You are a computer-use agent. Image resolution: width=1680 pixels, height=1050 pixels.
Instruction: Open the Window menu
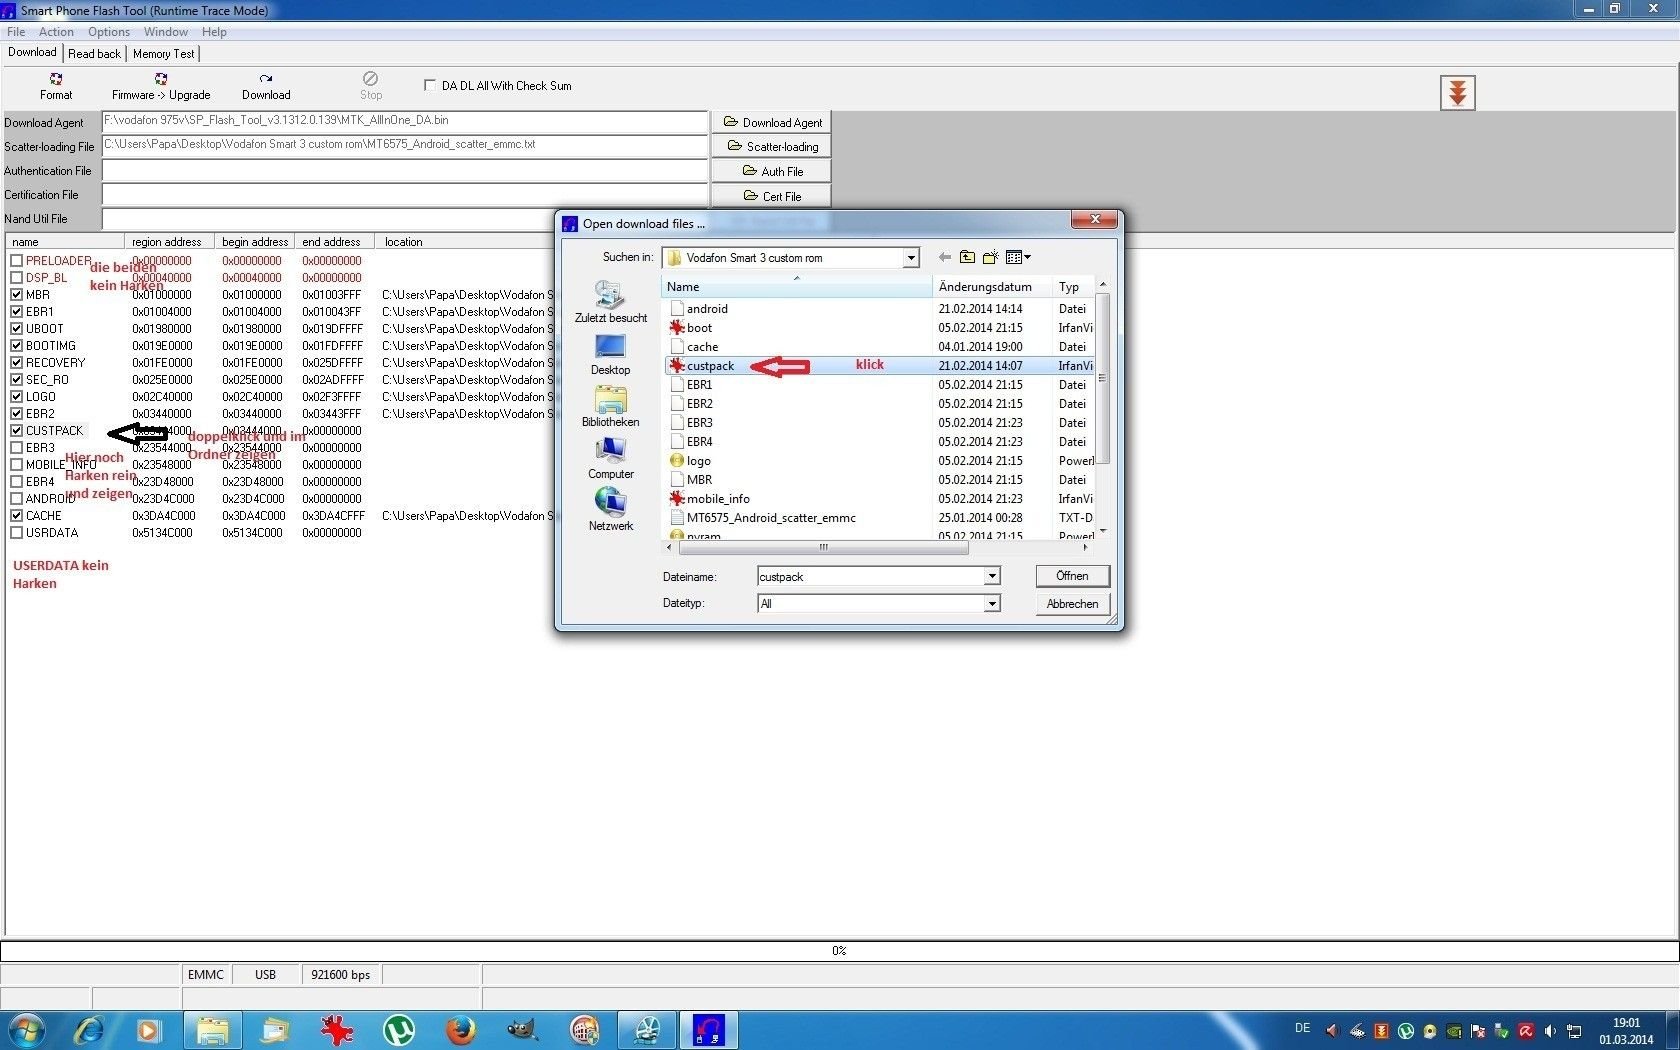pyautogui.click(x=165, y=32)
